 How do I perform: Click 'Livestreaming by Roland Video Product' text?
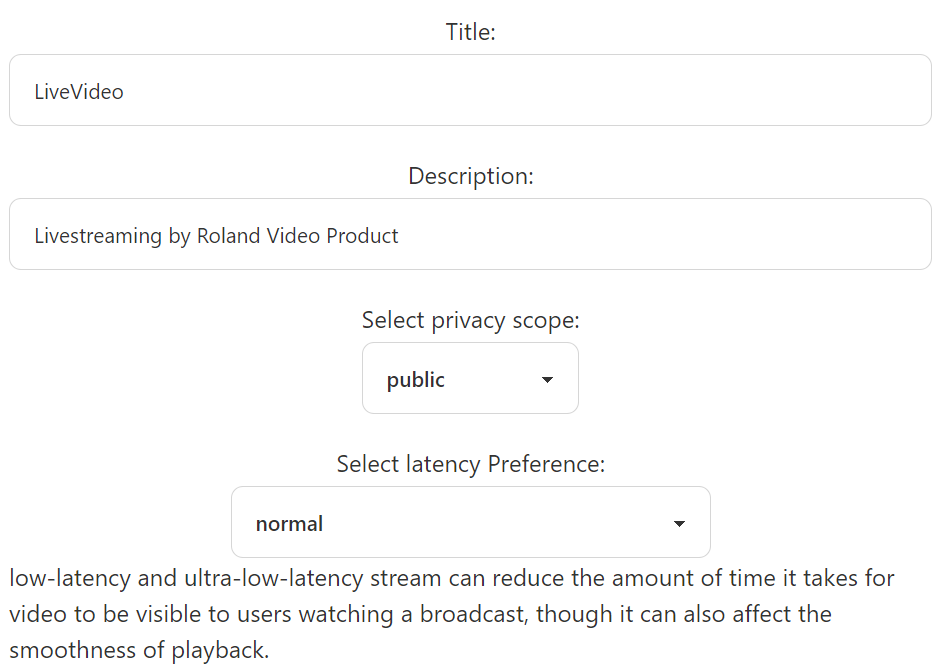[x=216, y=236]
